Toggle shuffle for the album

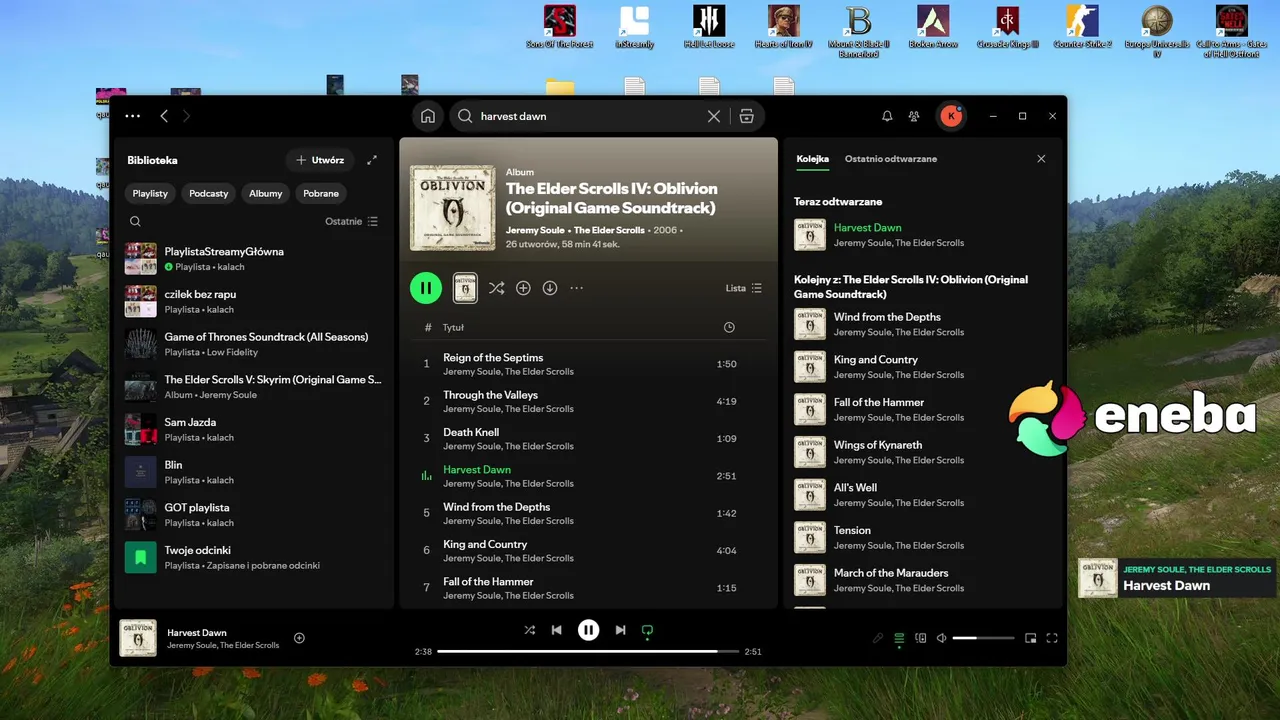pyautogui.click(x=496, y=288)
